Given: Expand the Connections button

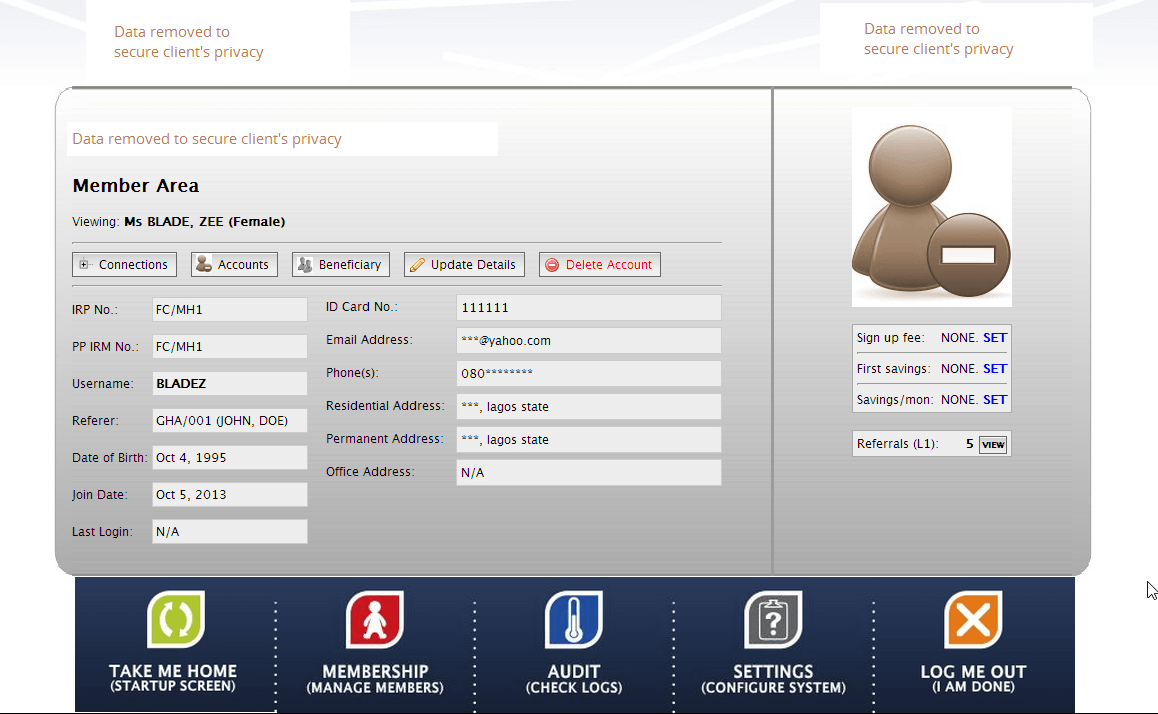Looking at the screenshot, I should 124,265.
